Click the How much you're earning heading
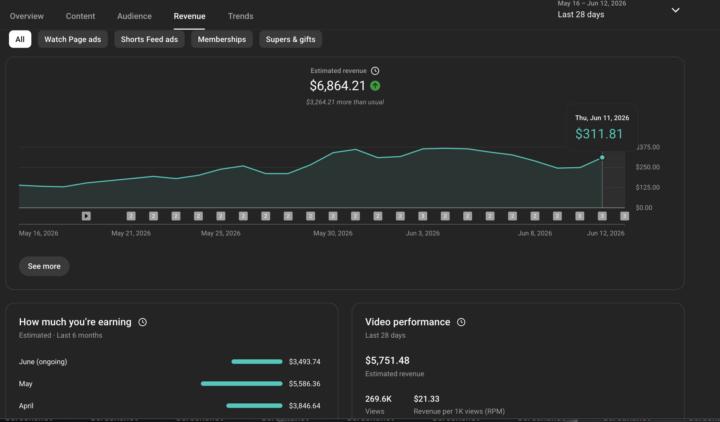The image size is (720, 422). point(75,322)
